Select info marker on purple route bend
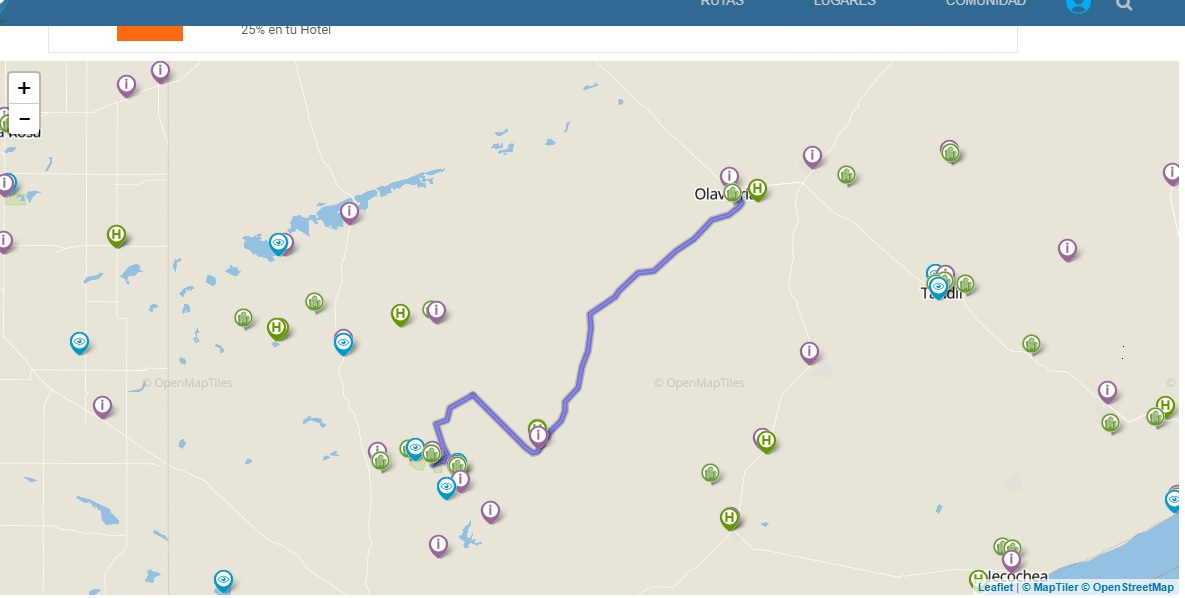This screenshot has height=598, width=1185. coord(538,435)
